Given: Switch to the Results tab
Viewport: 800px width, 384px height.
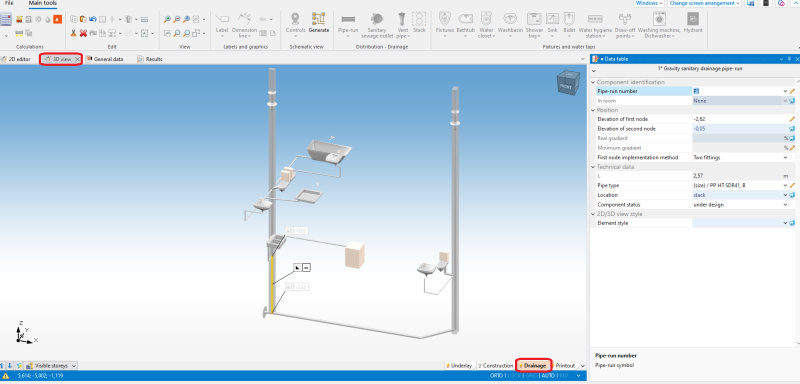Looking at the screenshot, I should pos(150,59).
